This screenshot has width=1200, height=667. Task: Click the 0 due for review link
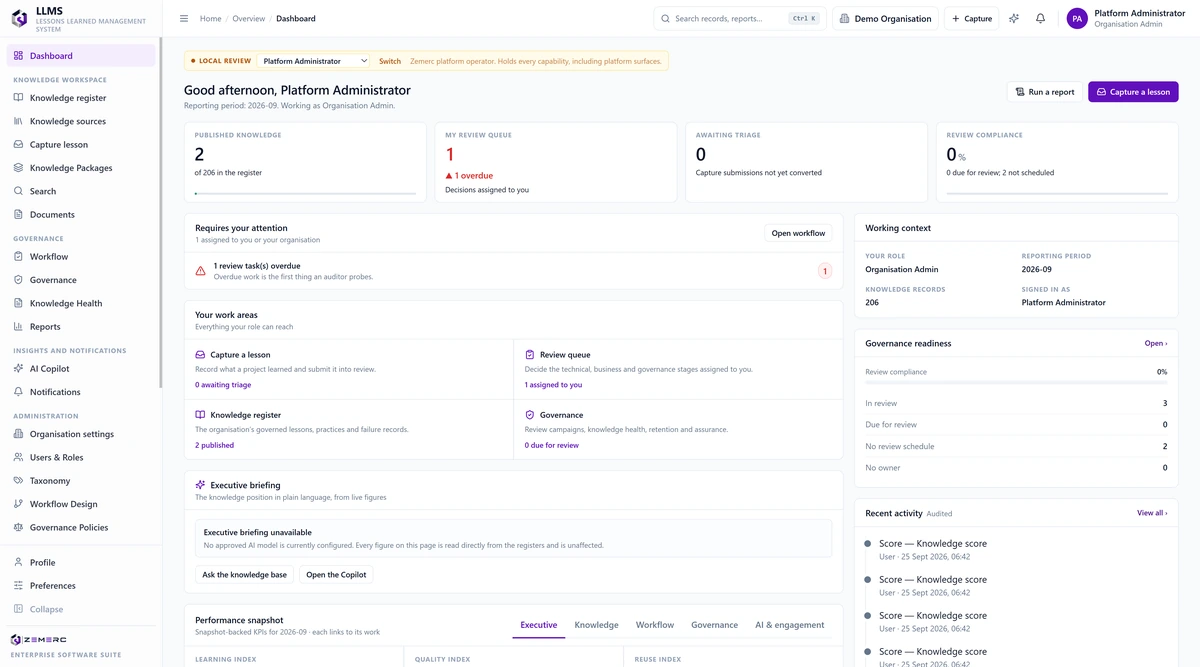[551, 445]
